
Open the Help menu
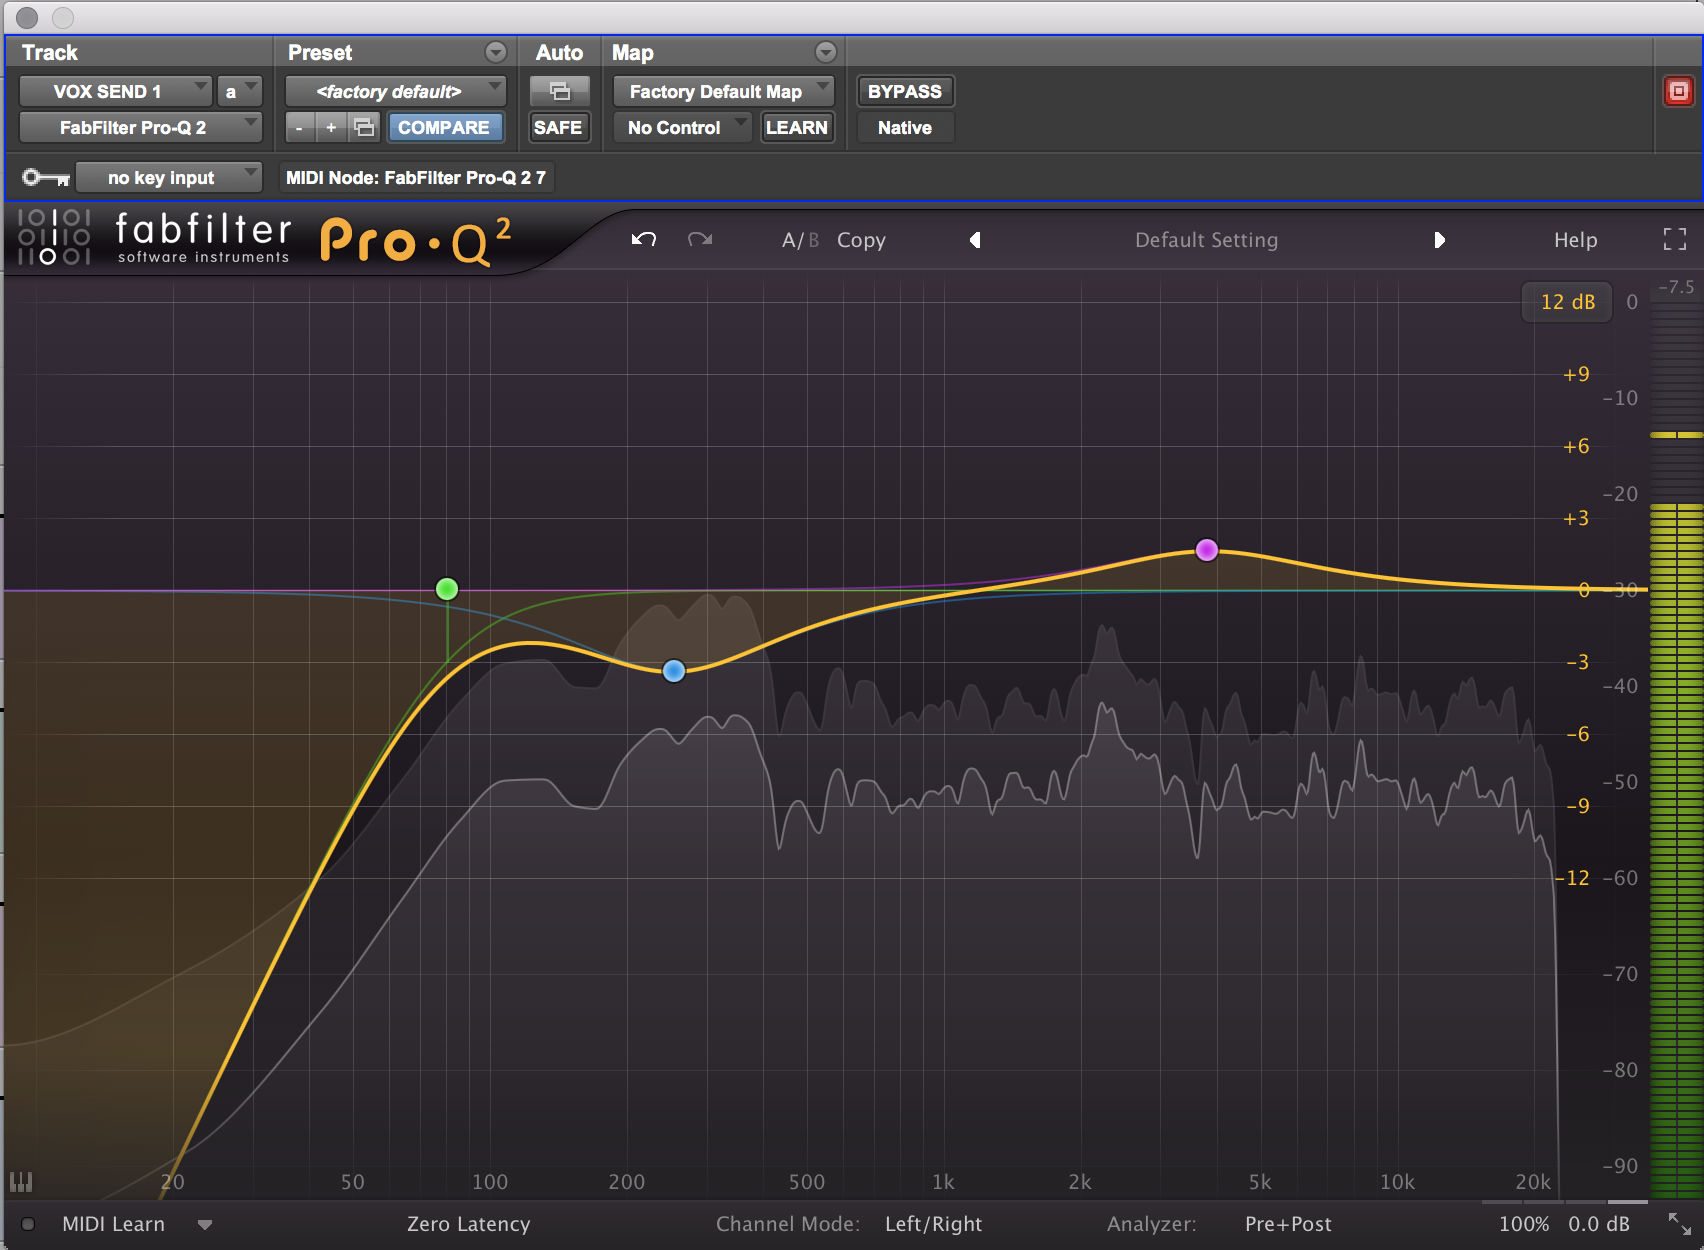point(1575,240)
